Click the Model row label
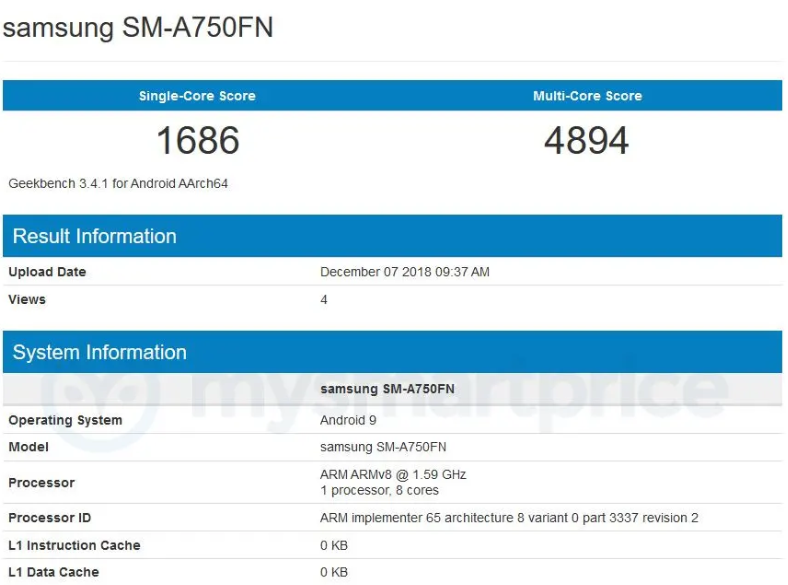This screenshot has width=788, height=585. [29, 447]
